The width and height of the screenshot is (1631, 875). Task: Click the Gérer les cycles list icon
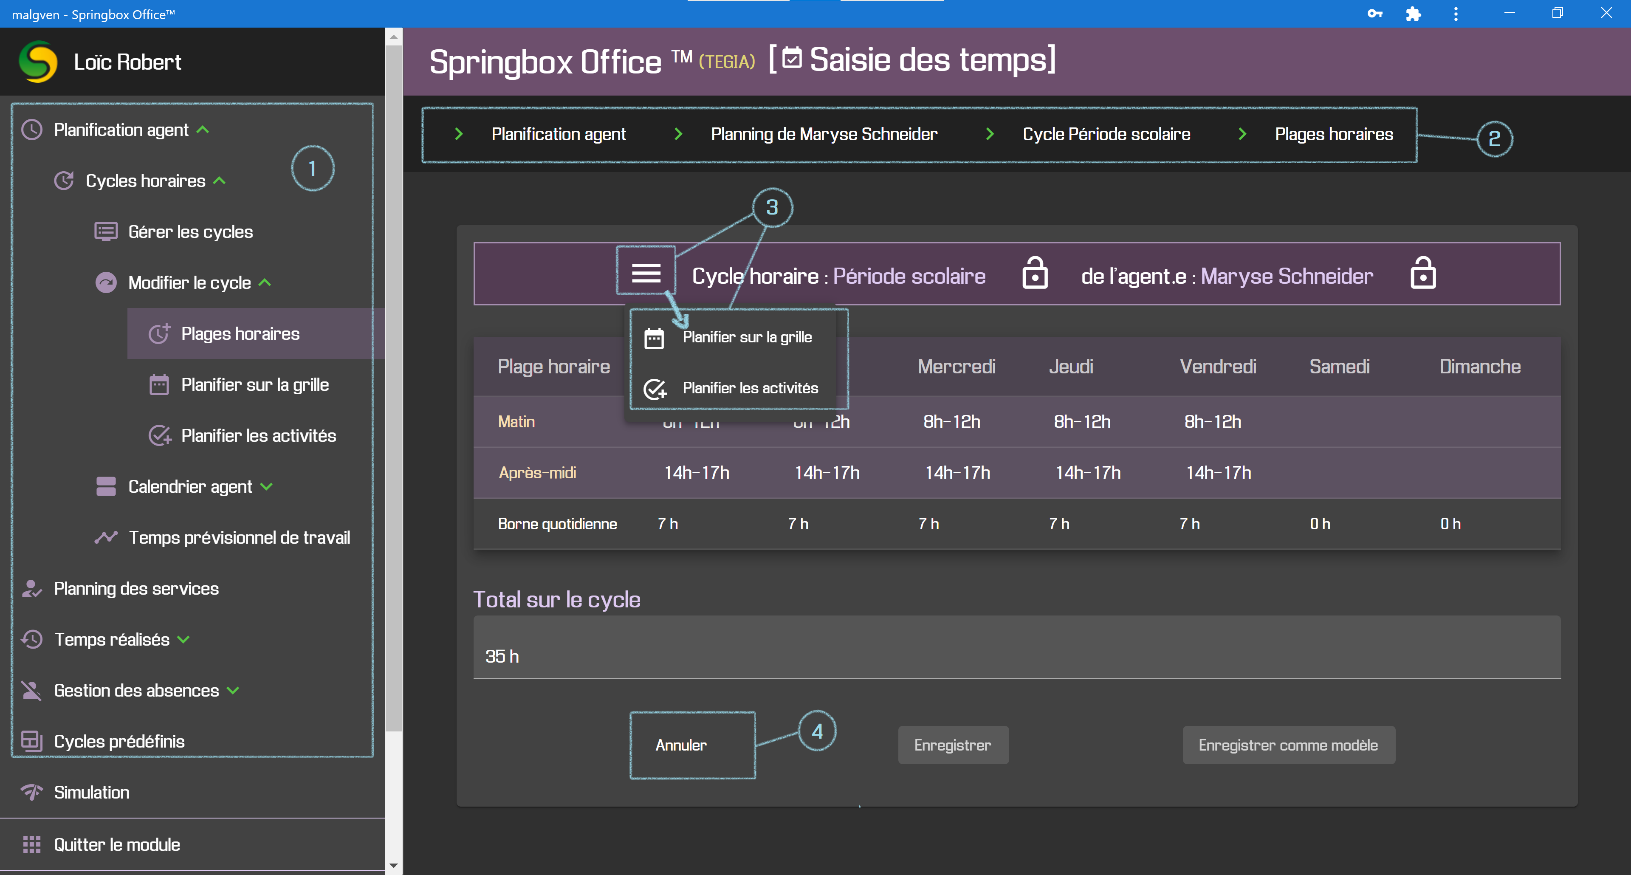(106, 232)
